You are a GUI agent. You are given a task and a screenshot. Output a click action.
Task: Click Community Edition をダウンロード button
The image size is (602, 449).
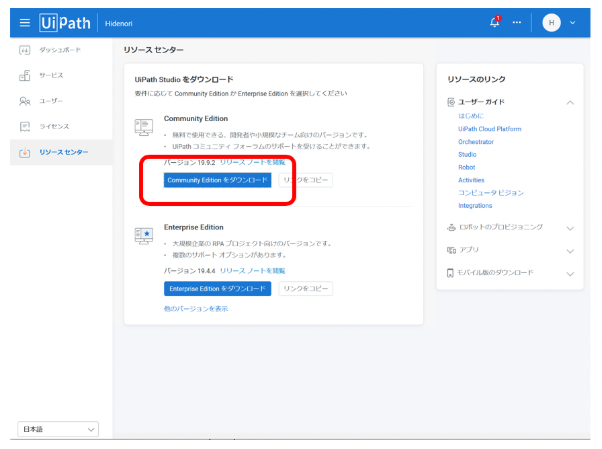pos(217,180)
